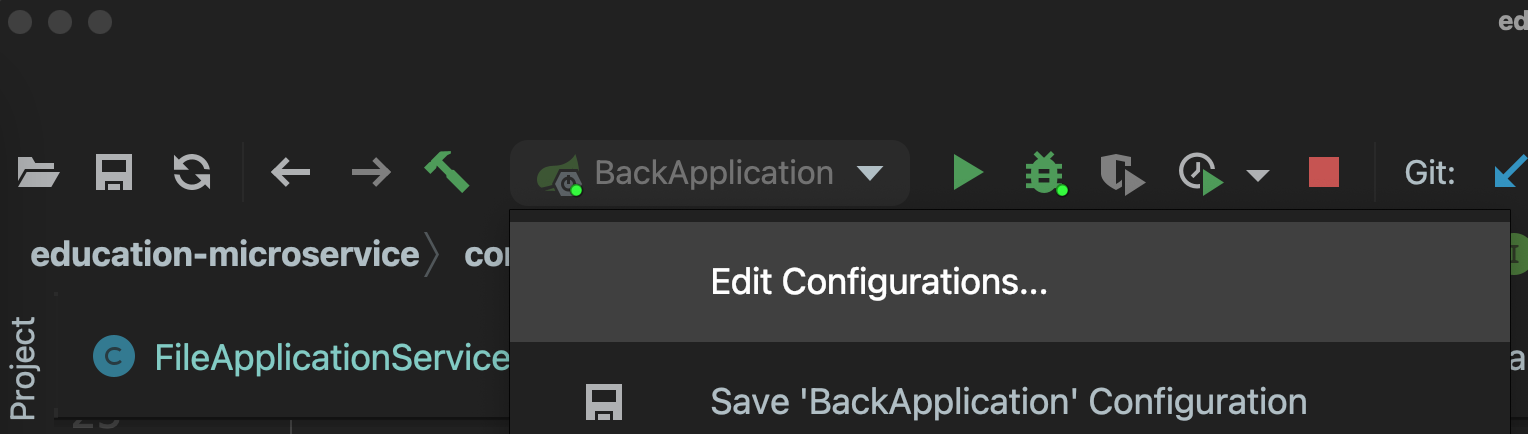Open the Project tool window tab

click(22, 368)
